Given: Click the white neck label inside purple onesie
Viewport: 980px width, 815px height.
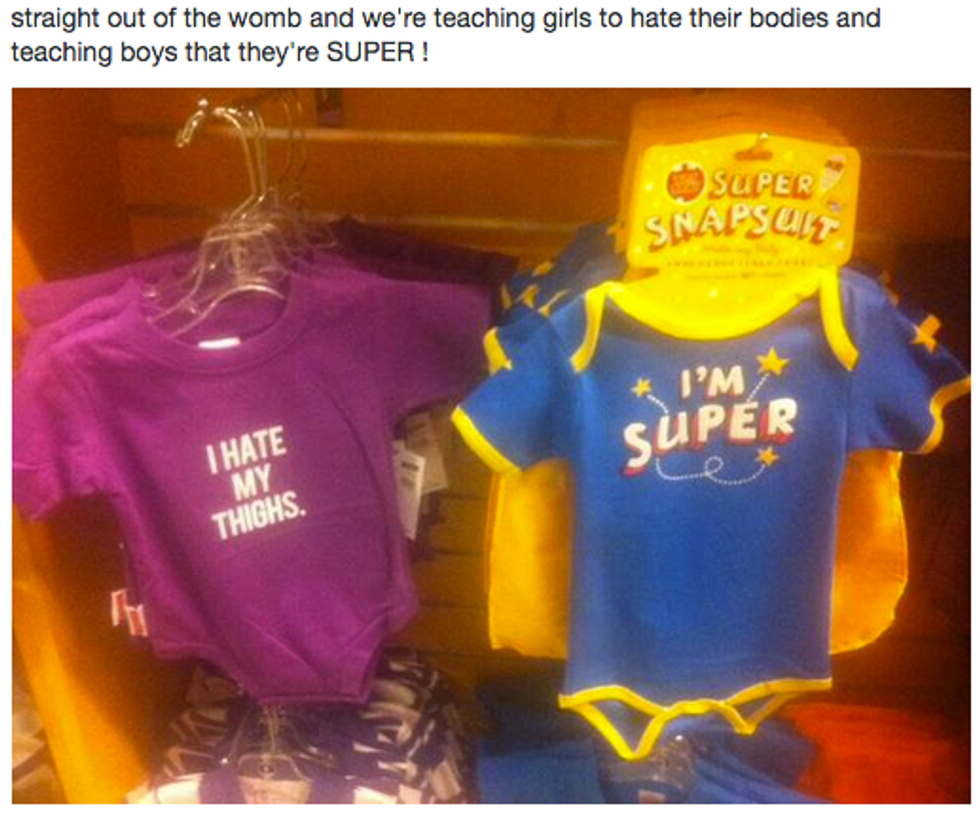Looking at the screenshot, I should [x=218, y=343].
